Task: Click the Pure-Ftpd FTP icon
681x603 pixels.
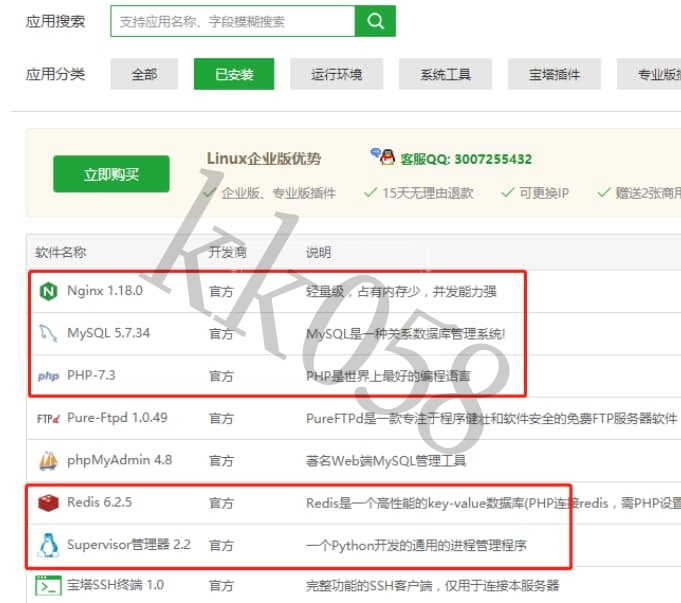Action: coord(48,418)
